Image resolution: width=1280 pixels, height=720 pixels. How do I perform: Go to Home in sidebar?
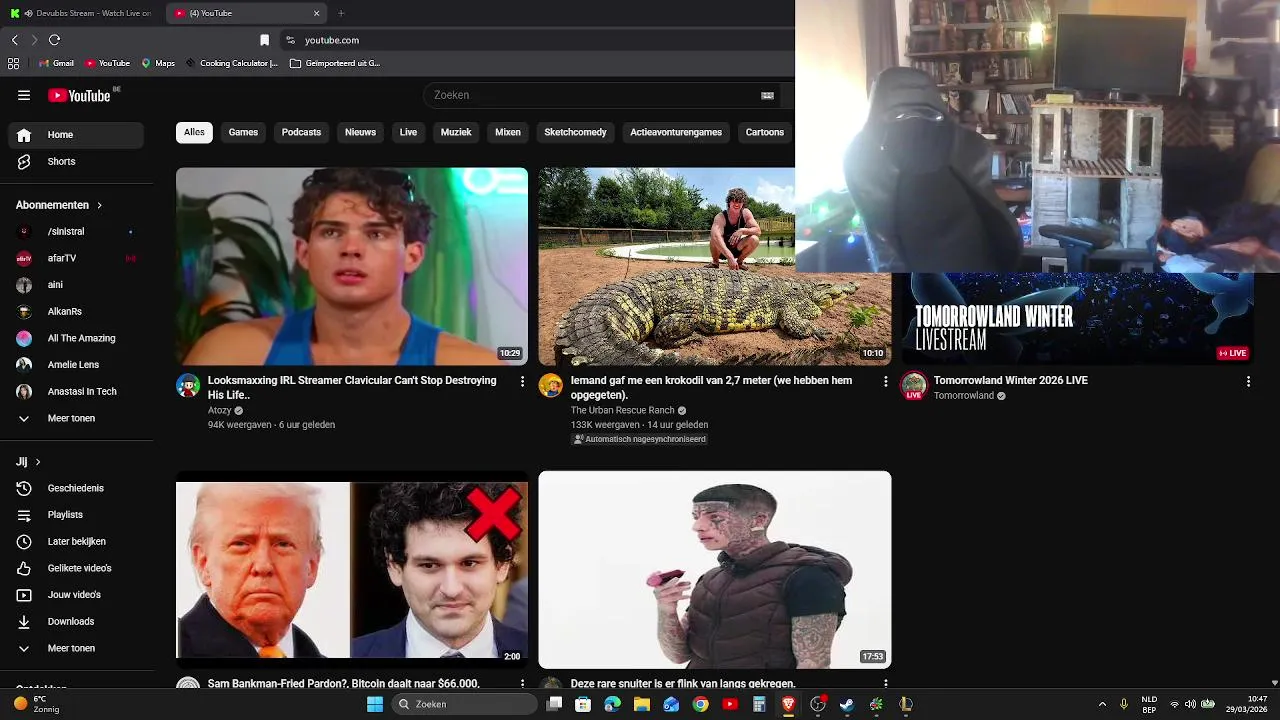click(76, 134)
